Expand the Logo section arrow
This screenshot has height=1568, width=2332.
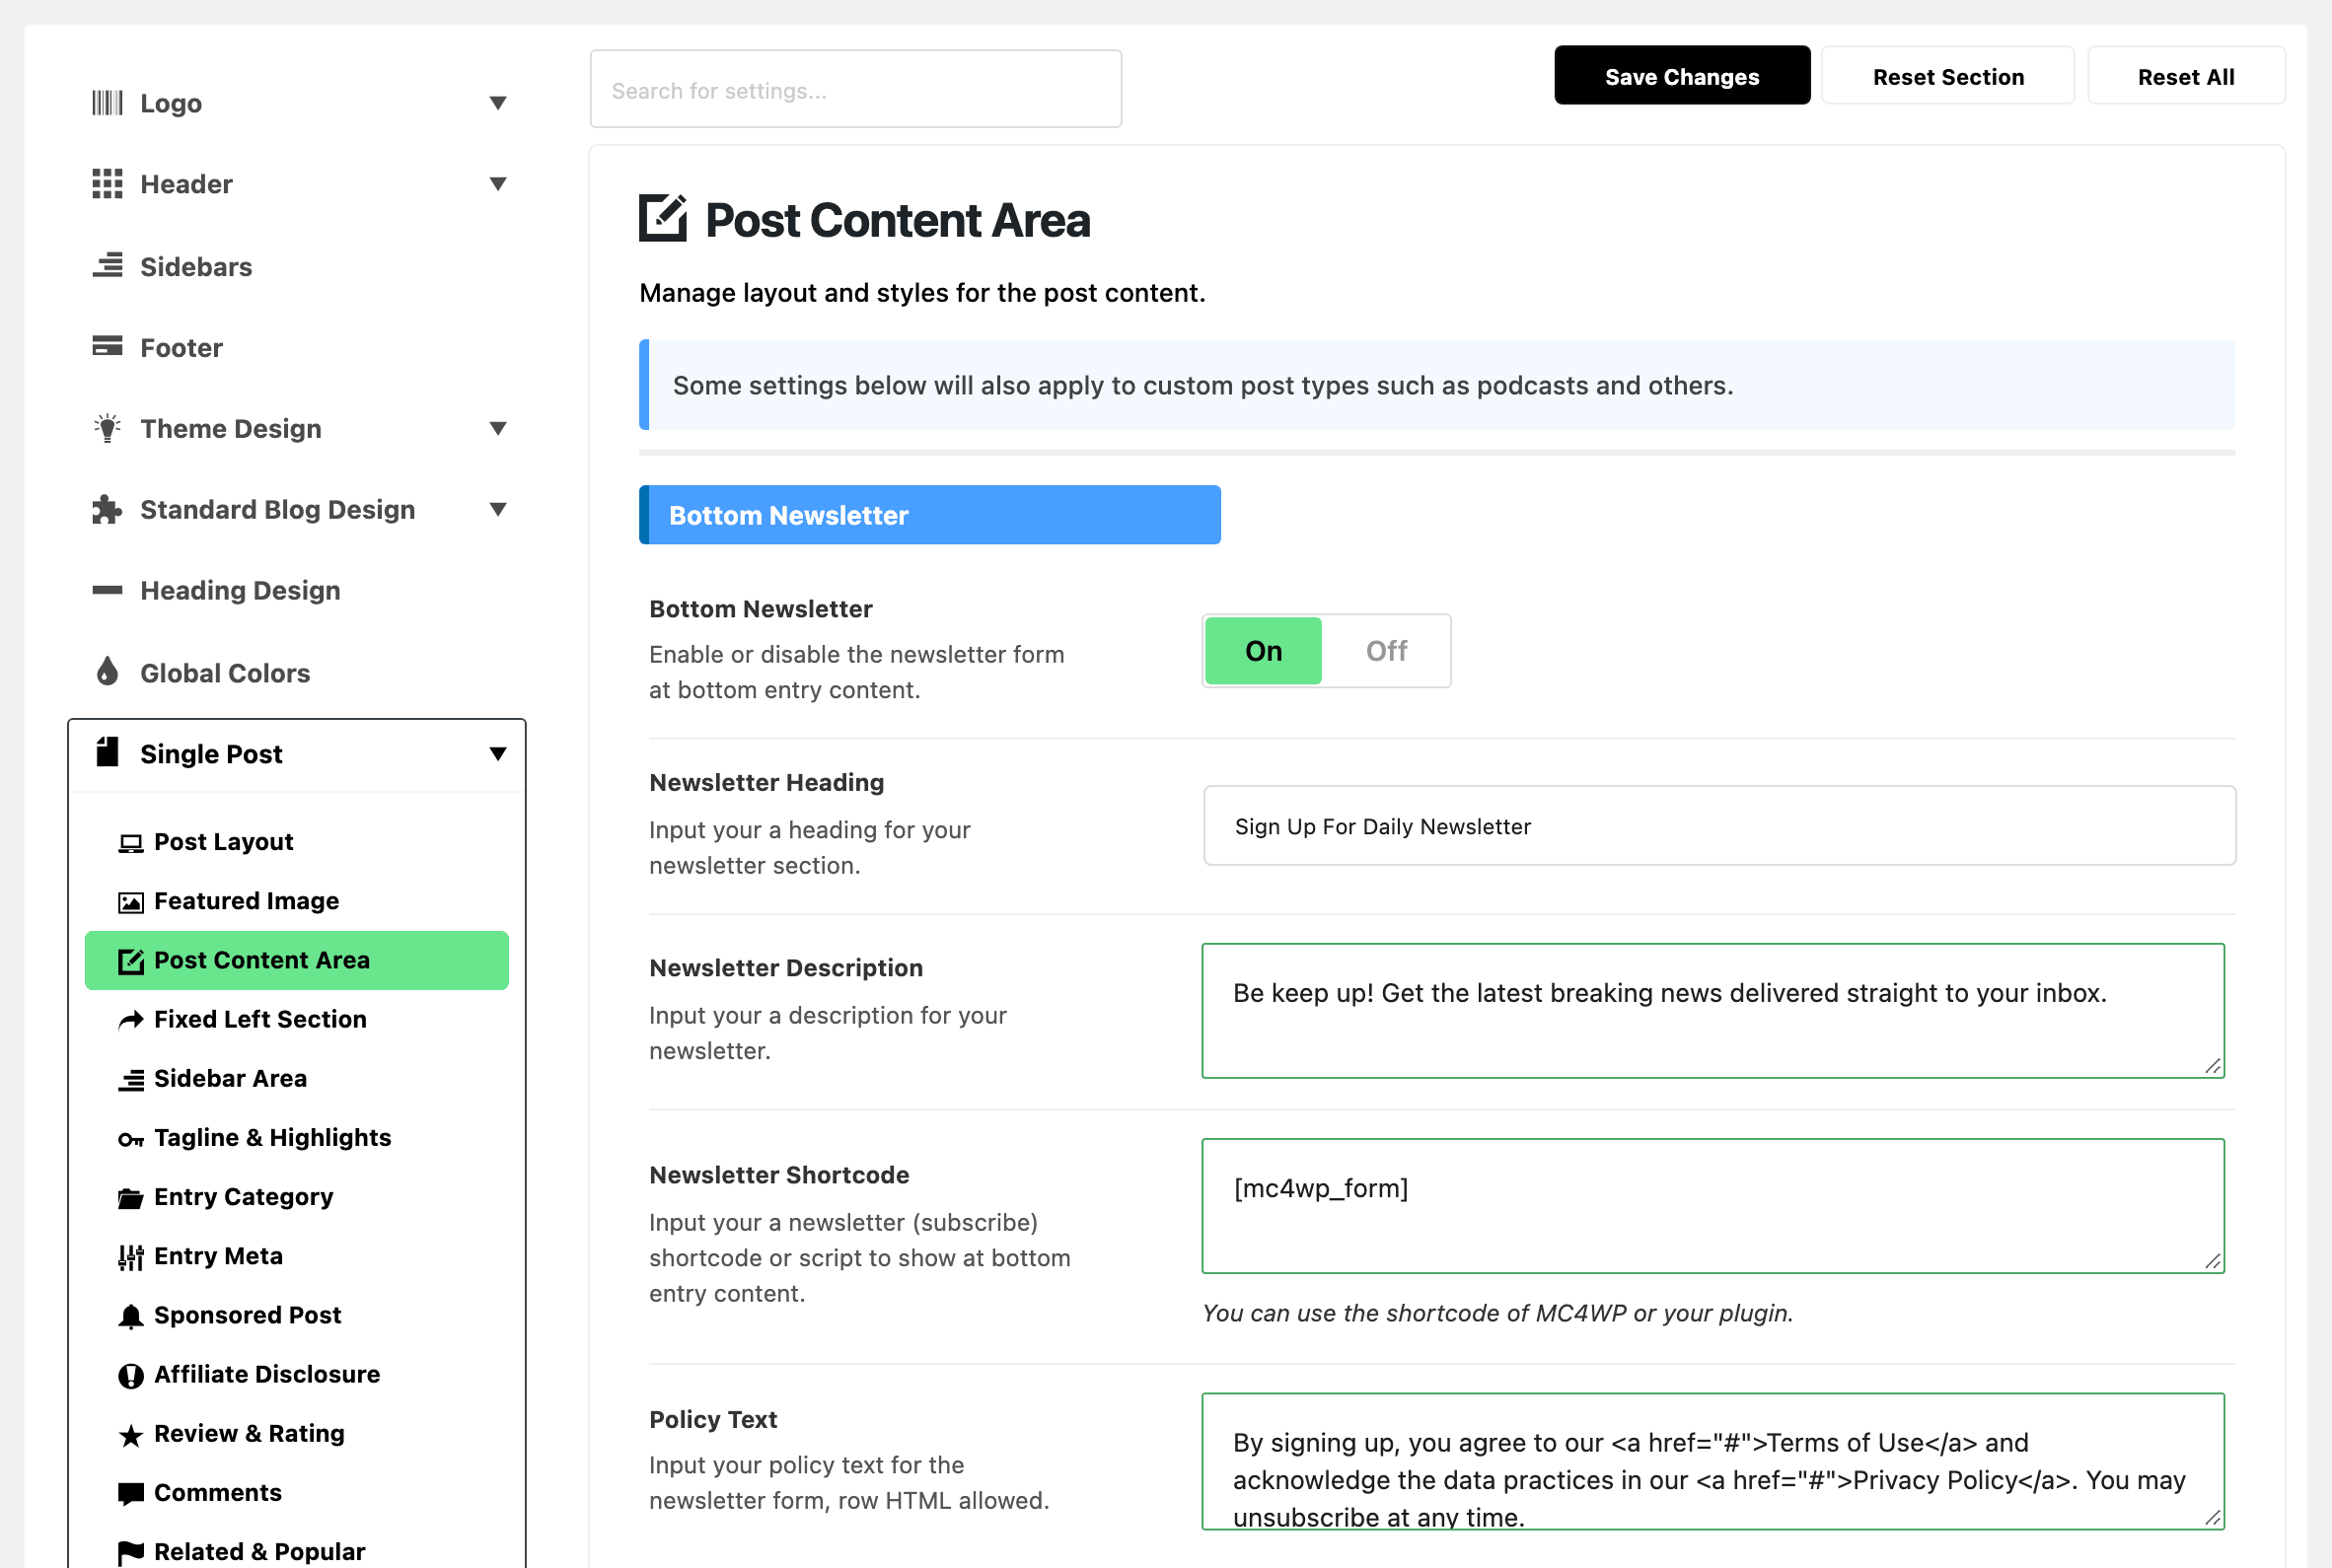coord(498,103)
